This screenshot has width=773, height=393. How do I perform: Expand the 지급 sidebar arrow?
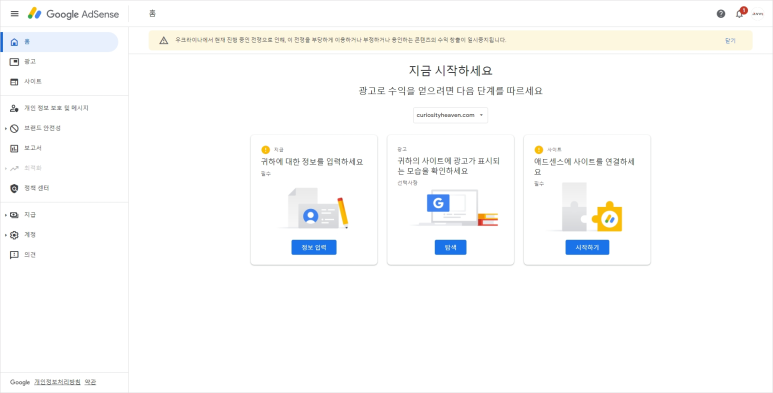point(6,215)
